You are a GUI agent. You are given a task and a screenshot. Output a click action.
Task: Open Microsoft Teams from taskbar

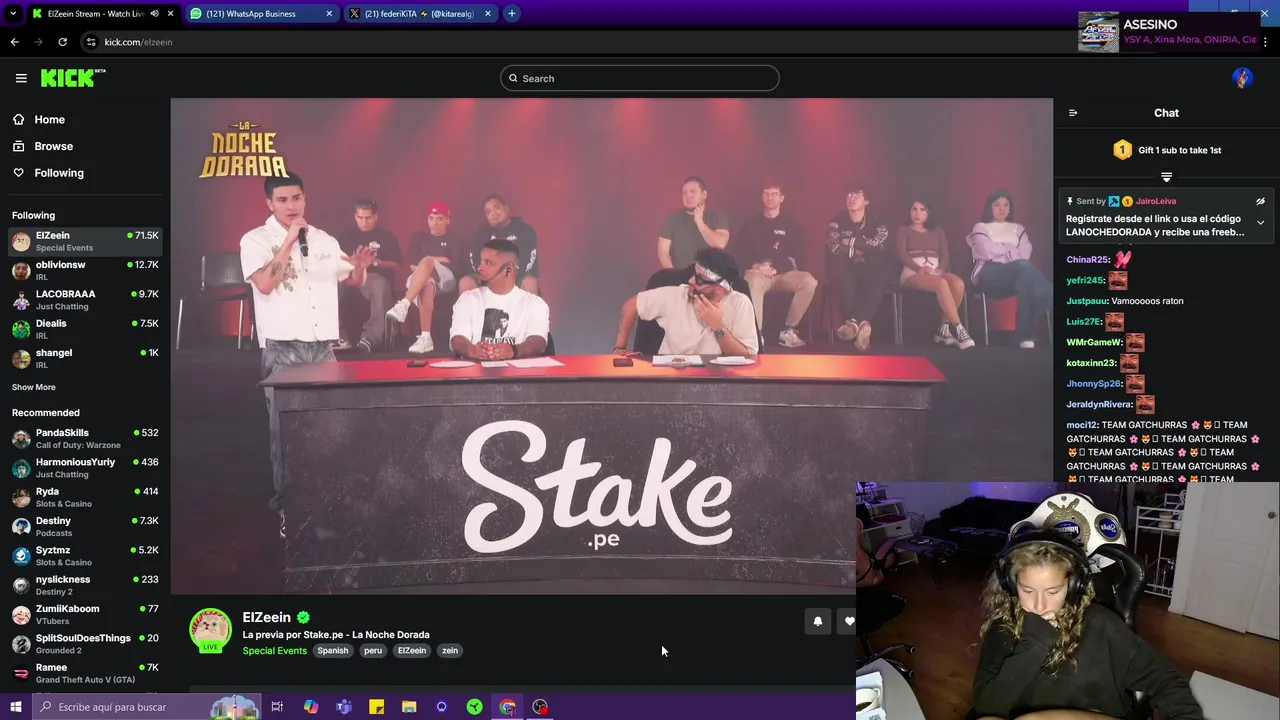344,707
